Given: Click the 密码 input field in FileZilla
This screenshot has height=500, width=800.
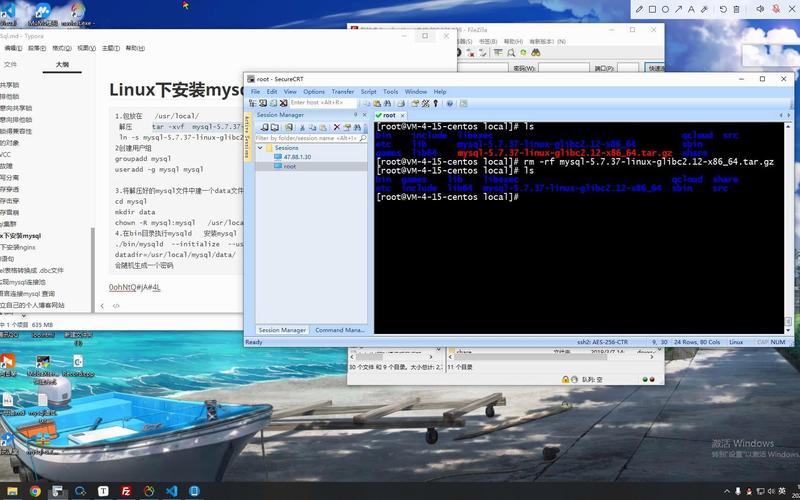Looking at the screenshot, I should pos(563,68).
